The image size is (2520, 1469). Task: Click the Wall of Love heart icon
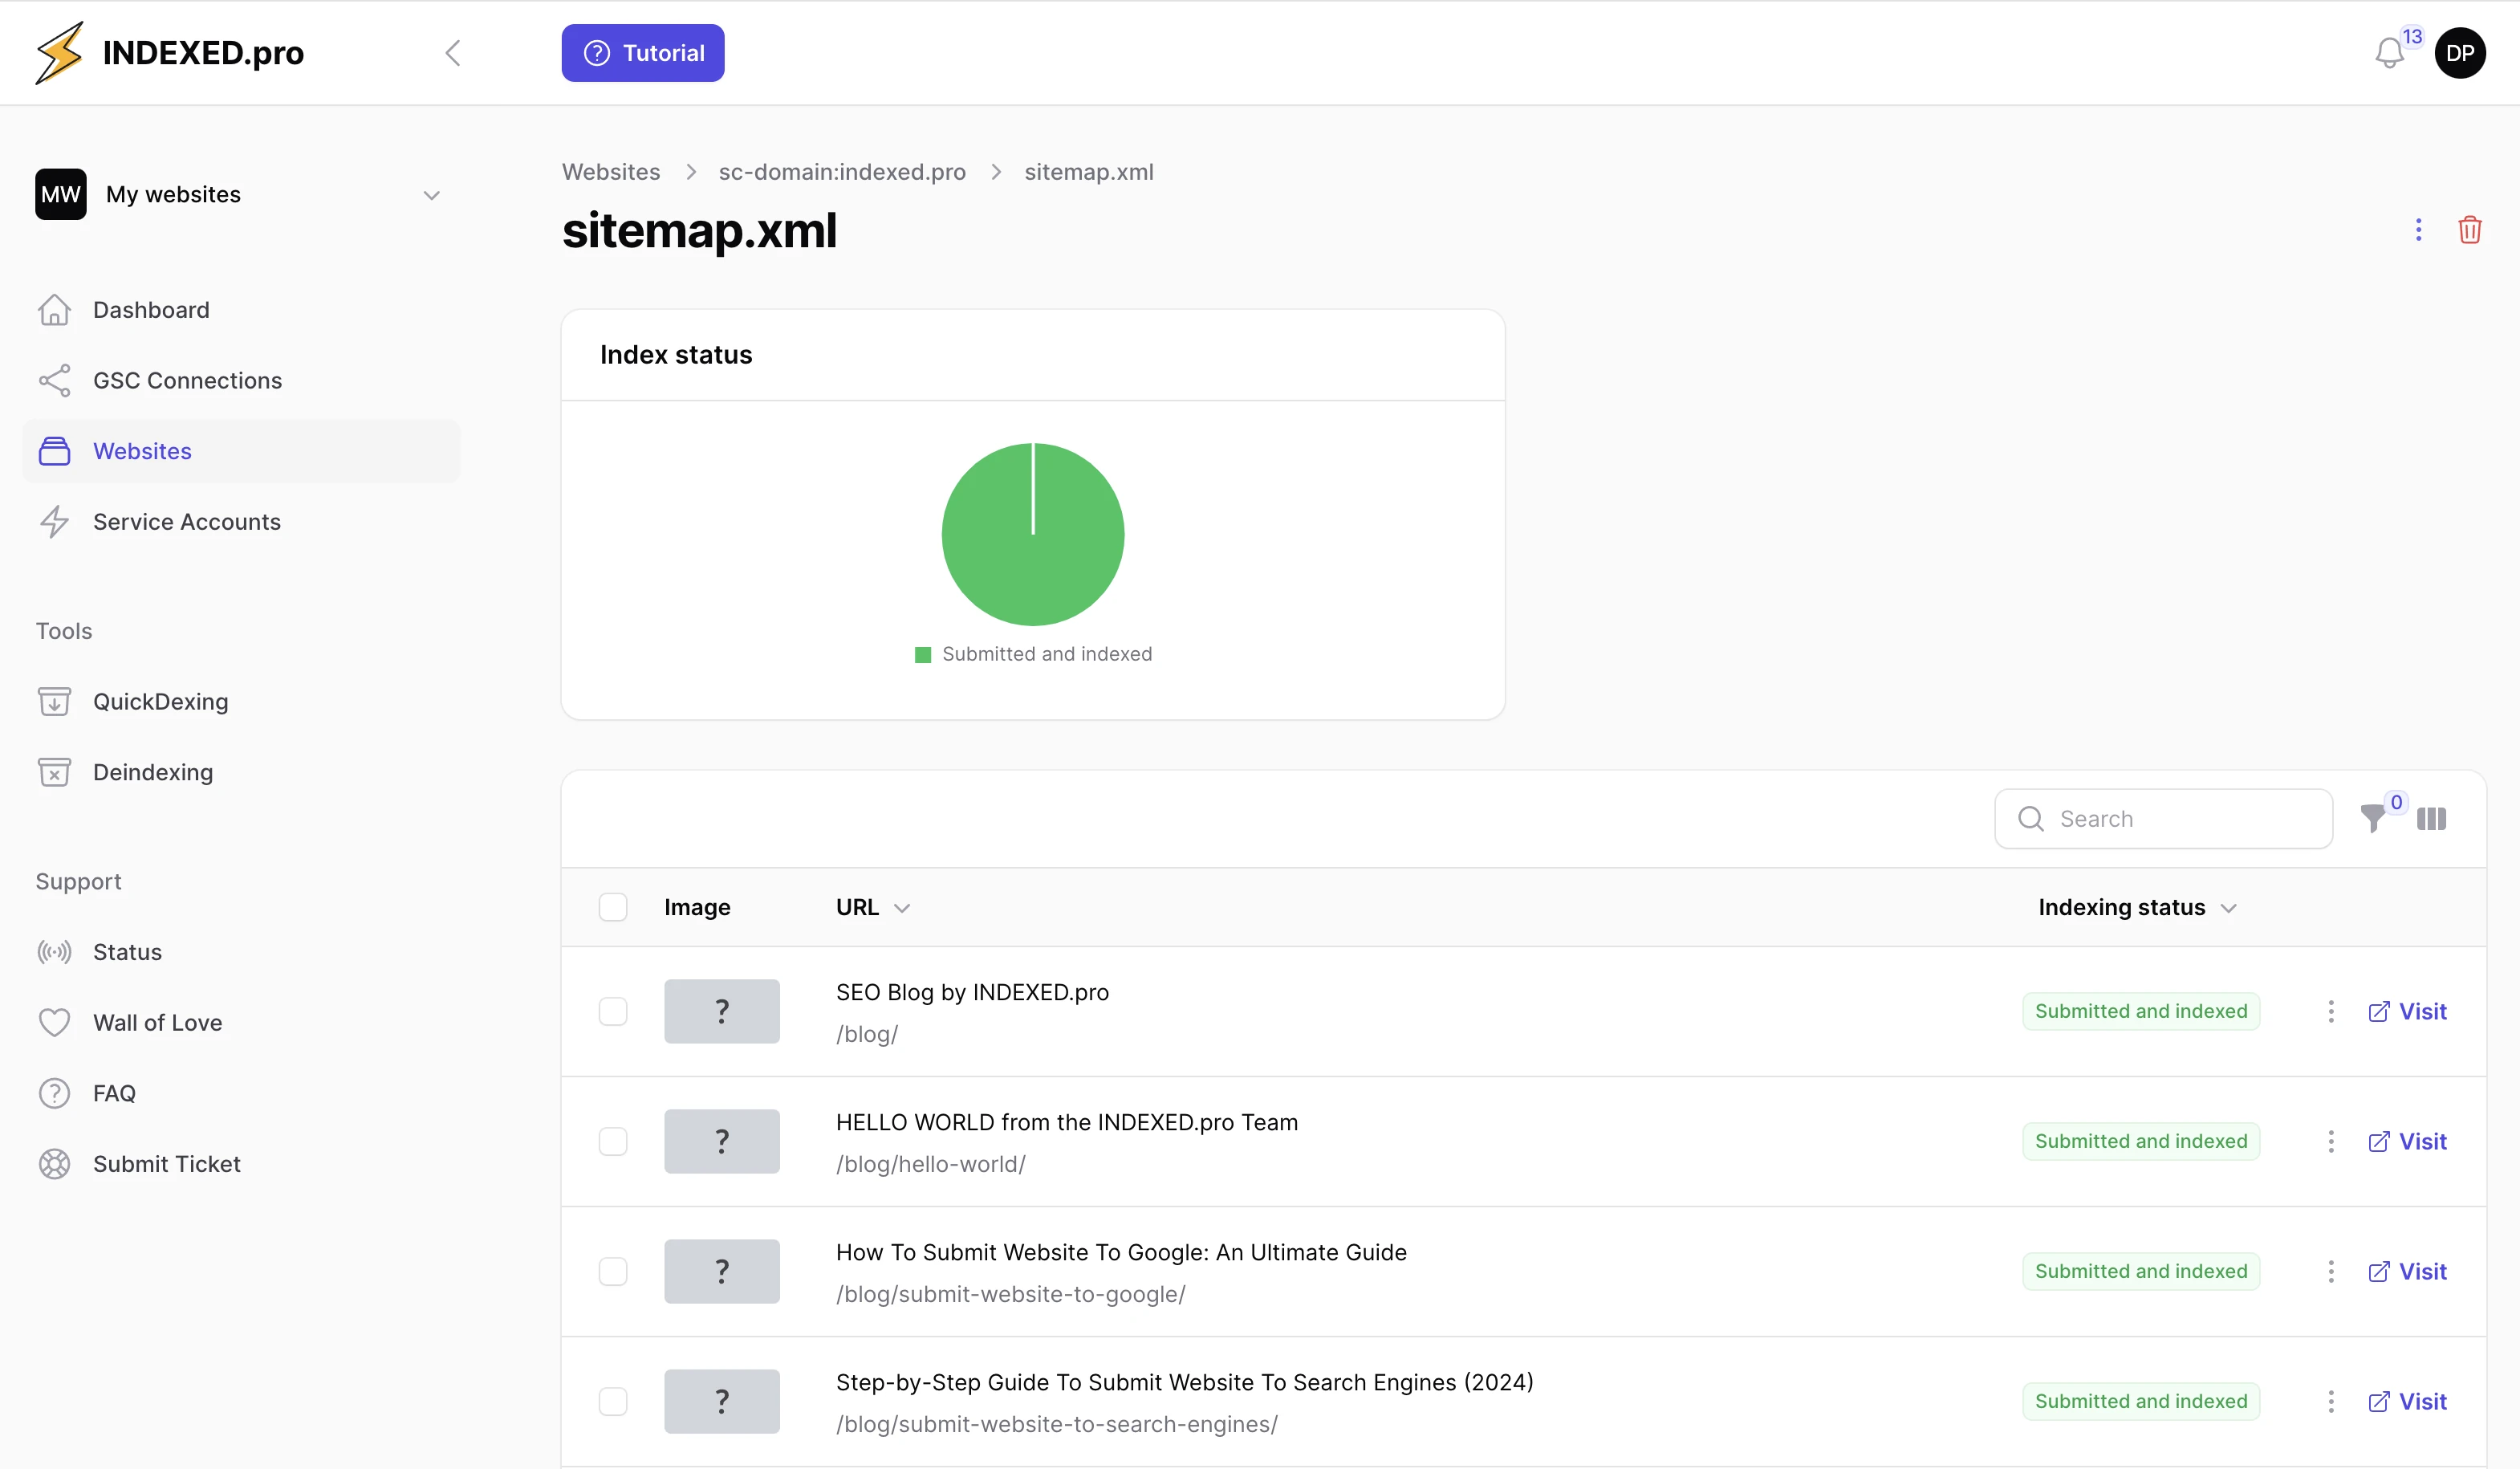tap(54, 1023)
